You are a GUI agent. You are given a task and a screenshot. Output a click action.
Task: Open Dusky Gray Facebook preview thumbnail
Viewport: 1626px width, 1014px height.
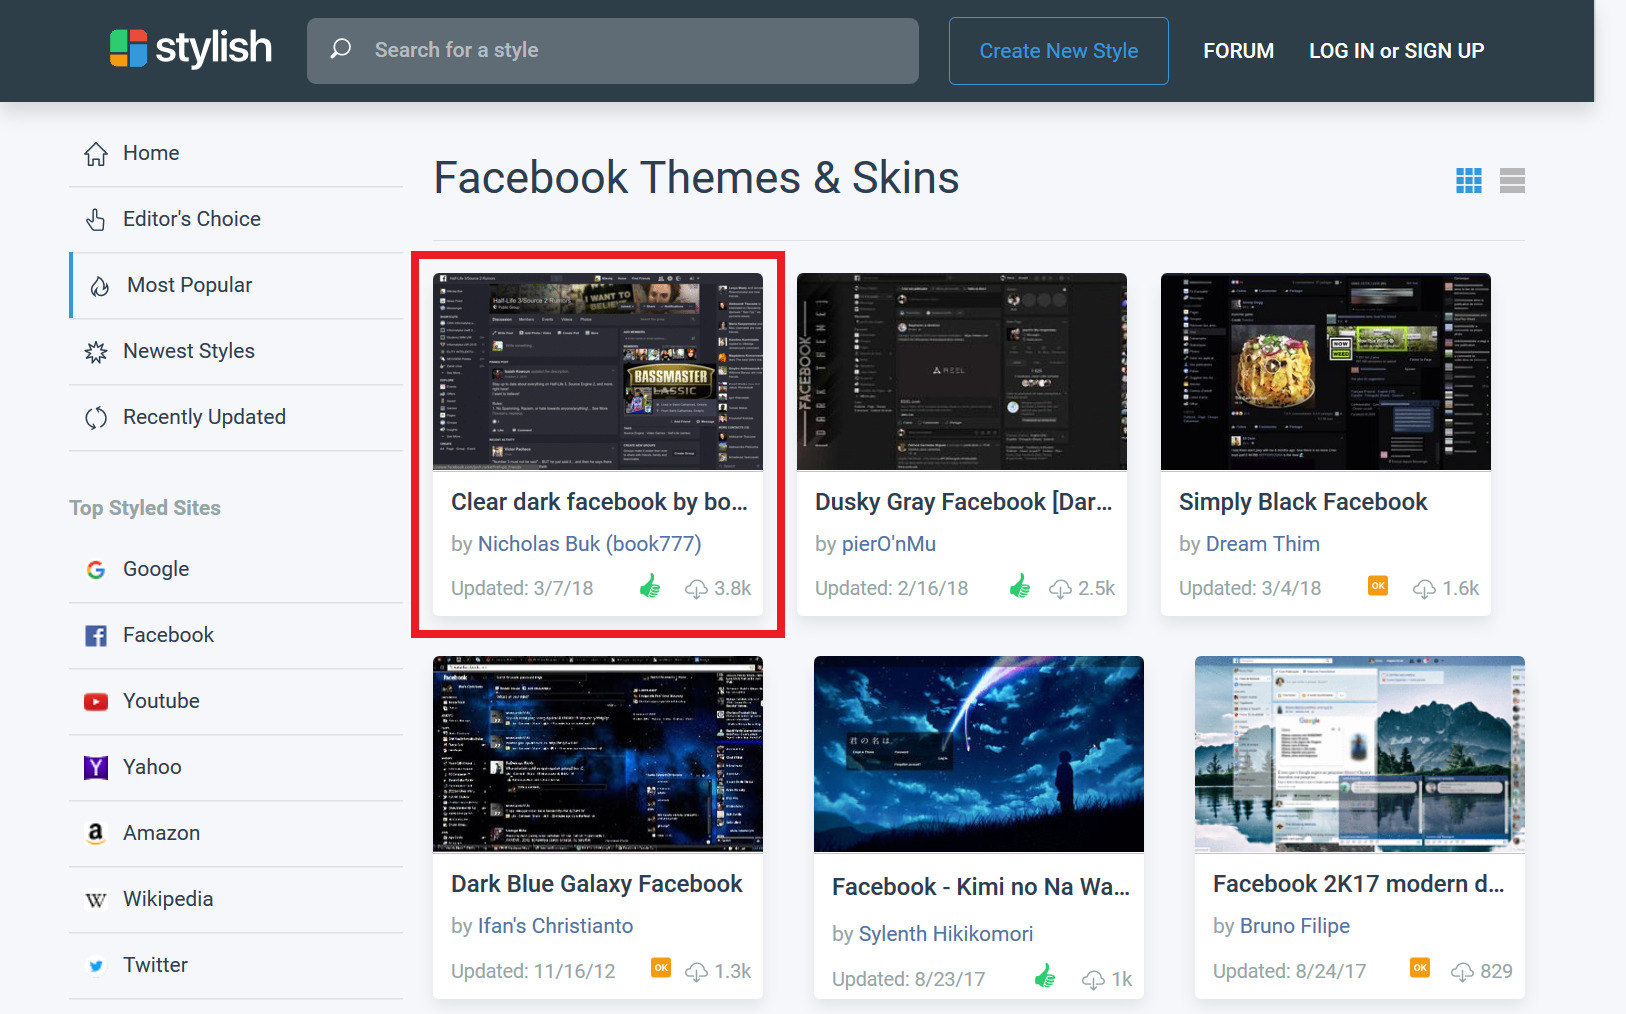point(962,371)
